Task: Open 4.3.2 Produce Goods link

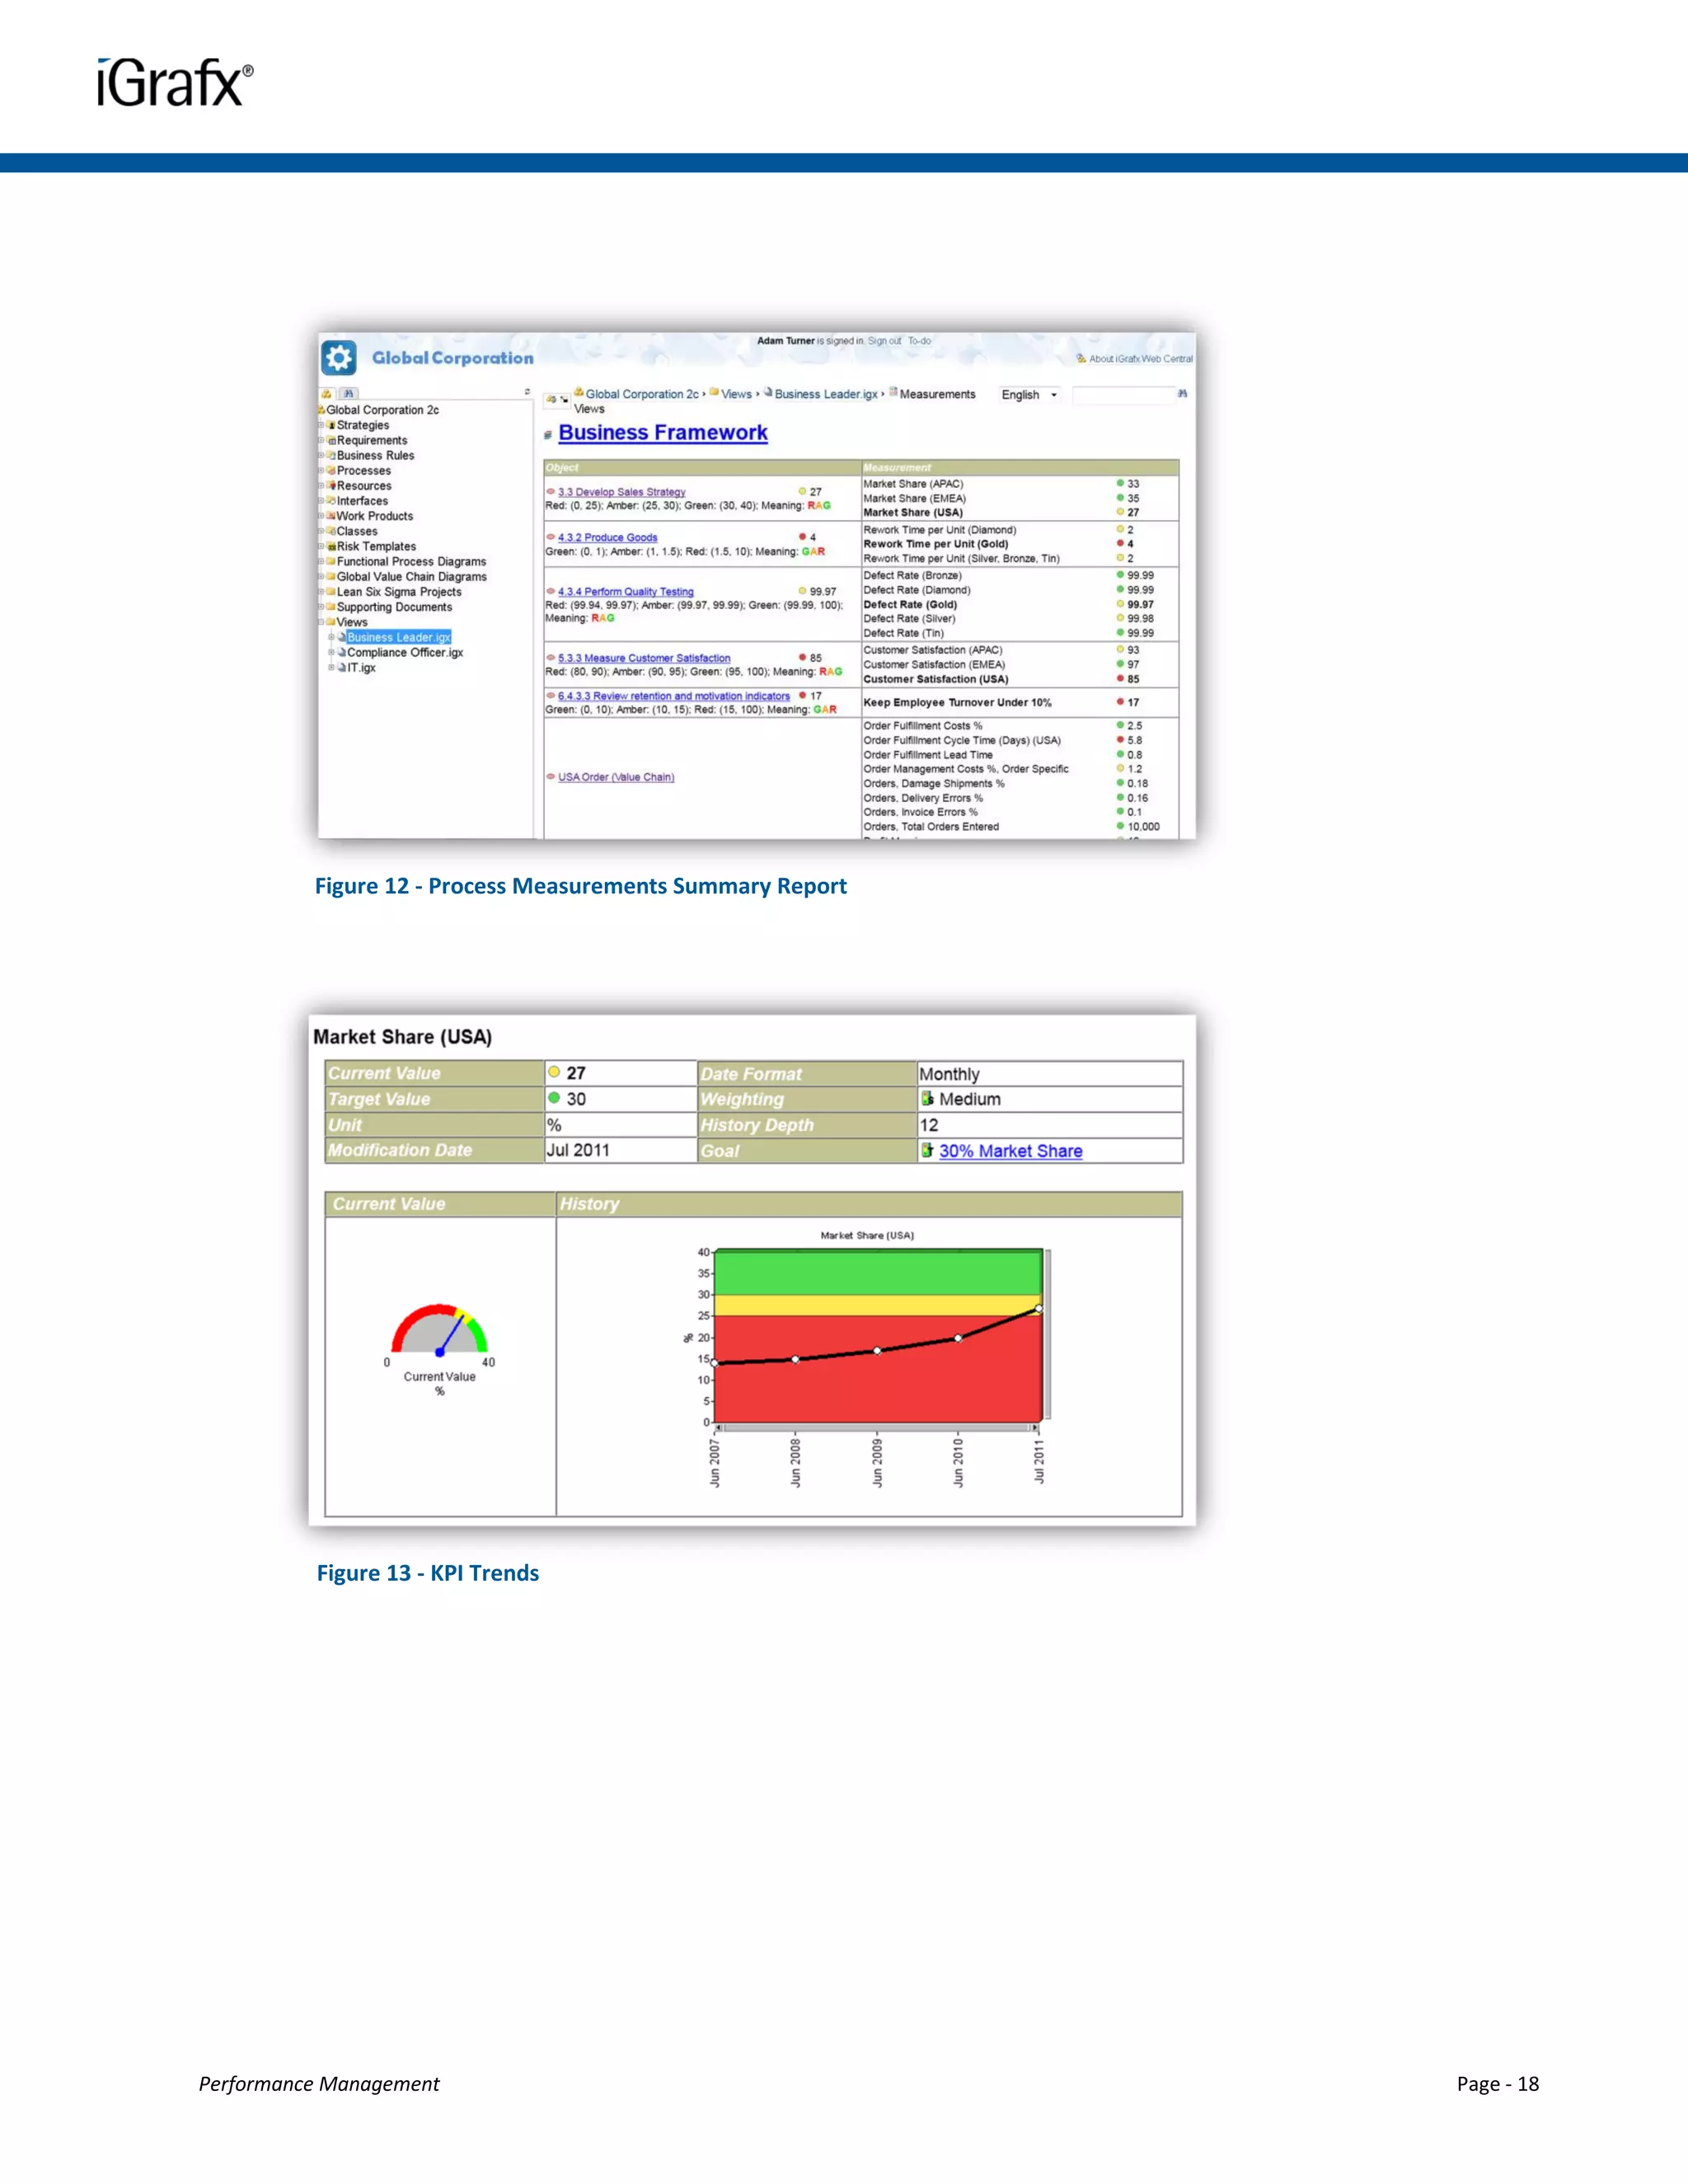Action: pos(608,537)
